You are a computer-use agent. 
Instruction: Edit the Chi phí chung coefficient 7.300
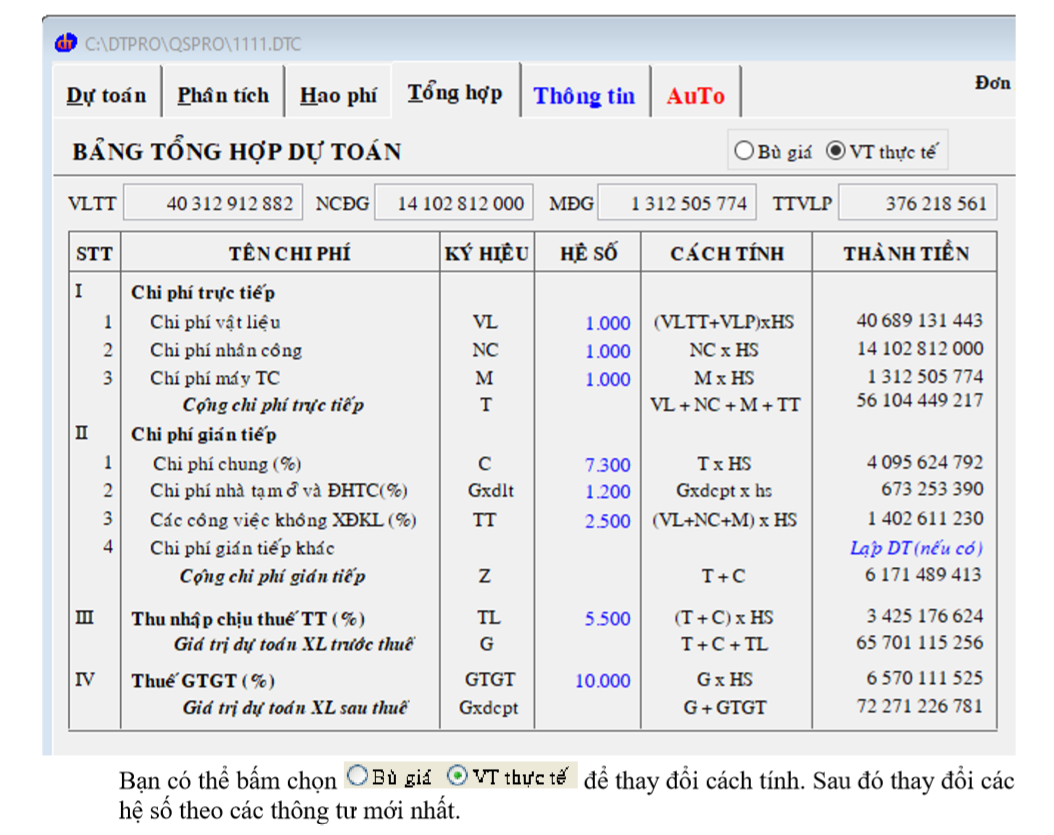pos(607,465)
